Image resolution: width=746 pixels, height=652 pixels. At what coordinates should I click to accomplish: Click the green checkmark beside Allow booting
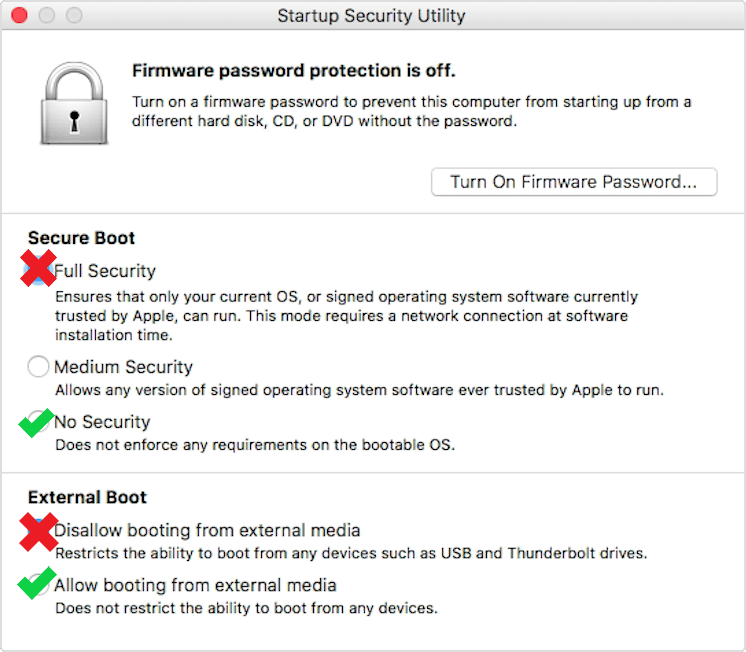(x=37, y=583)
